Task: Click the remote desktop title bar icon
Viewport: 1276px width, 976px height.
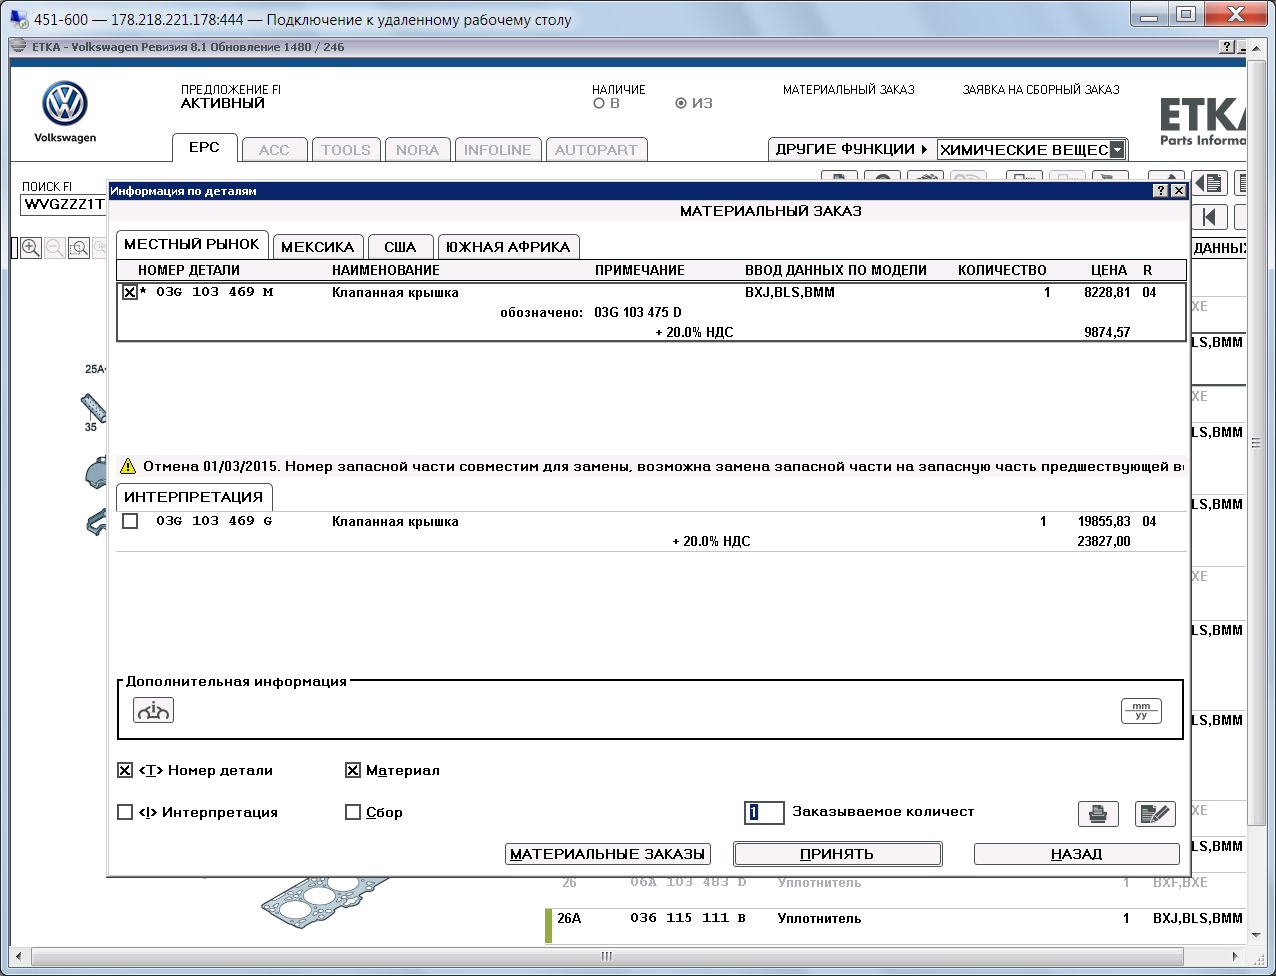Action: tap(19, 19)
